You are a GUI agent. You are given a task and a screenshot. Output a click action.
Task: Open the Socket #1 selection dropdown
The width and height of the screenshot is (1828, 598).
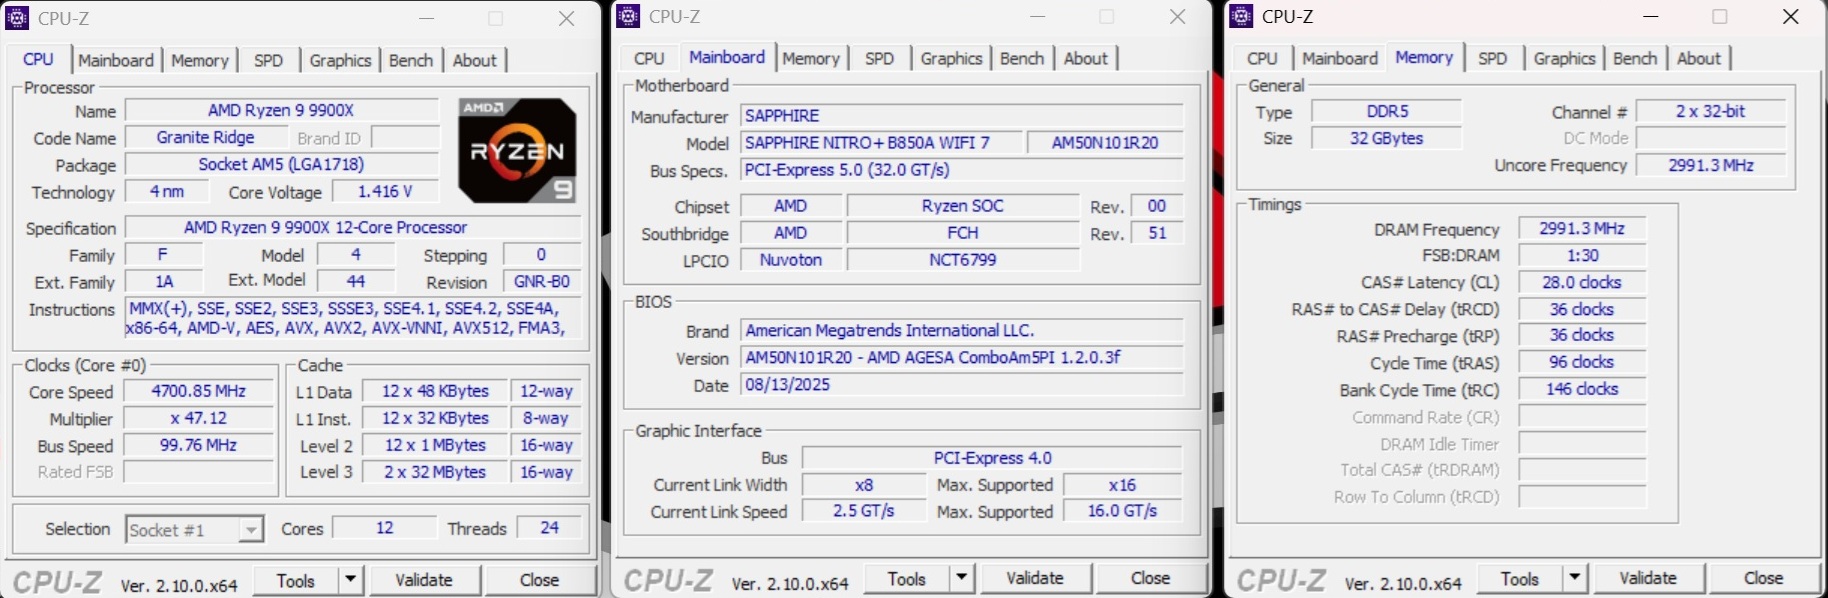pyautogui.click(x=195, y=529)
